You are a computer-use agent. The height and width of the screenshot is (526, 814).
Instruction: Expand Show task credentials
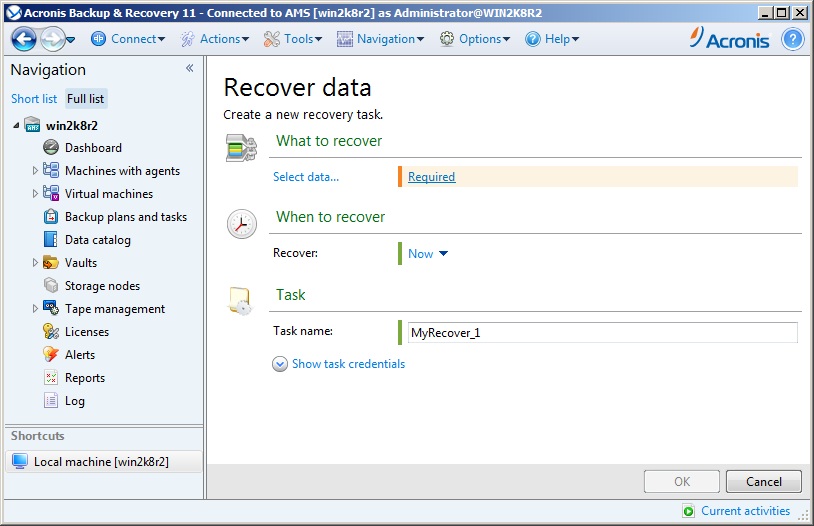click(x=338, y=363)
